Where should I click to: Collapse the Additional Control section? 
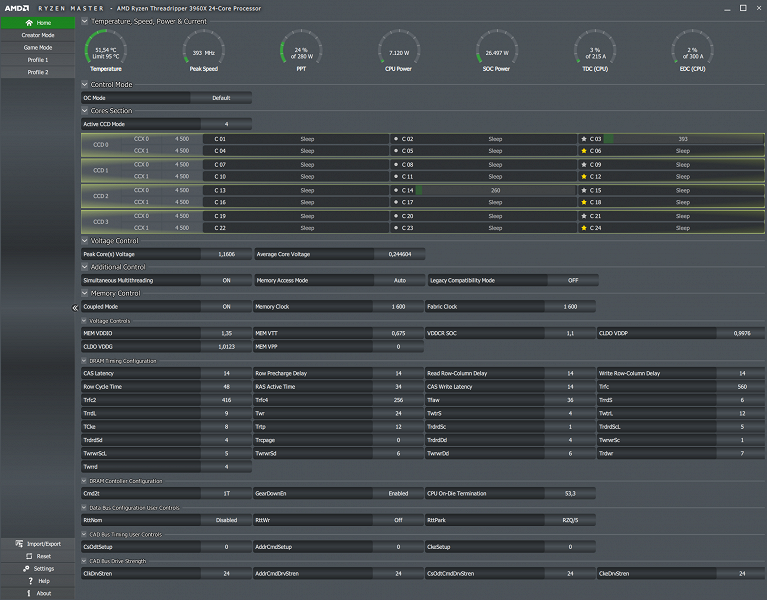(x=85, y=267)
